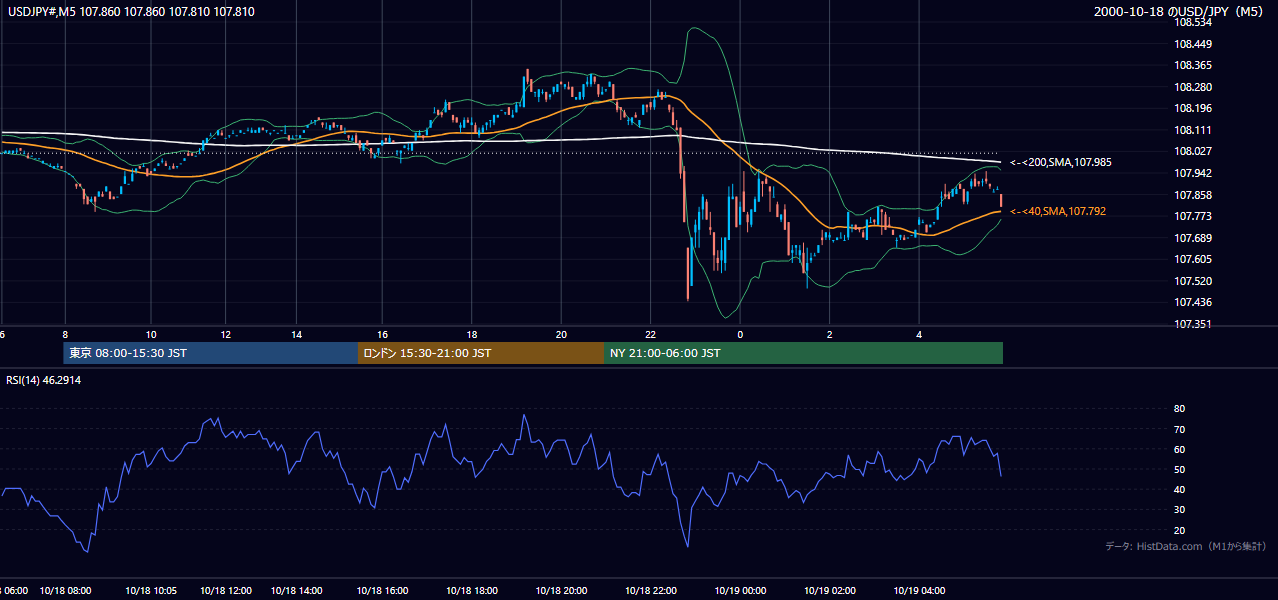Click hour mark 14 on price chart axis
Screen dimensions: 1278x600
pos(297,333)
